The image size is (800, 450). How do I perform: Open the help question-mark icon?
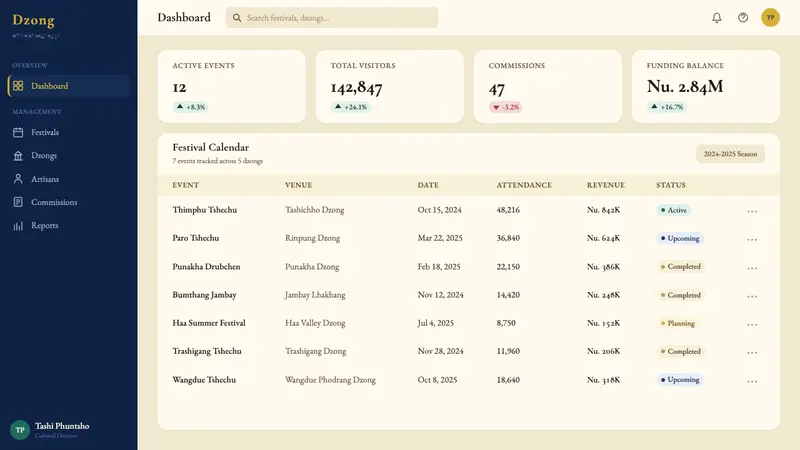tap(743, 18)
